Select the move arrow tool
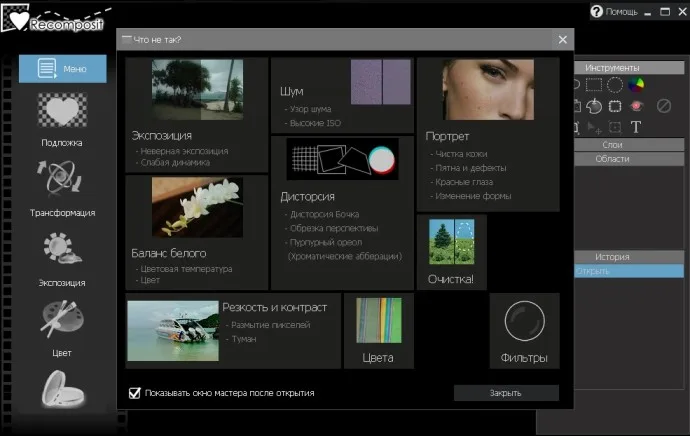This screenshot has height=436, width=690. click(x=594, y=128)
